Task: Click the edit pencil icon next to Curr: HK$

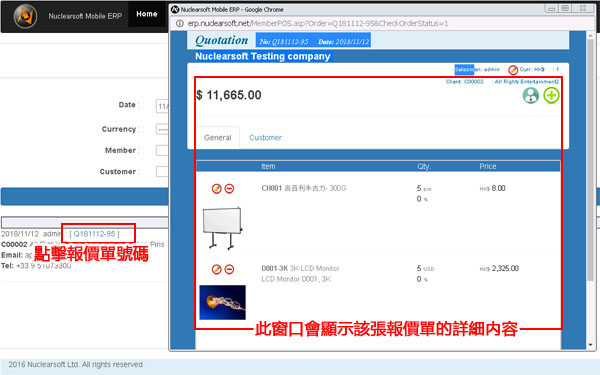Action: 513,70
